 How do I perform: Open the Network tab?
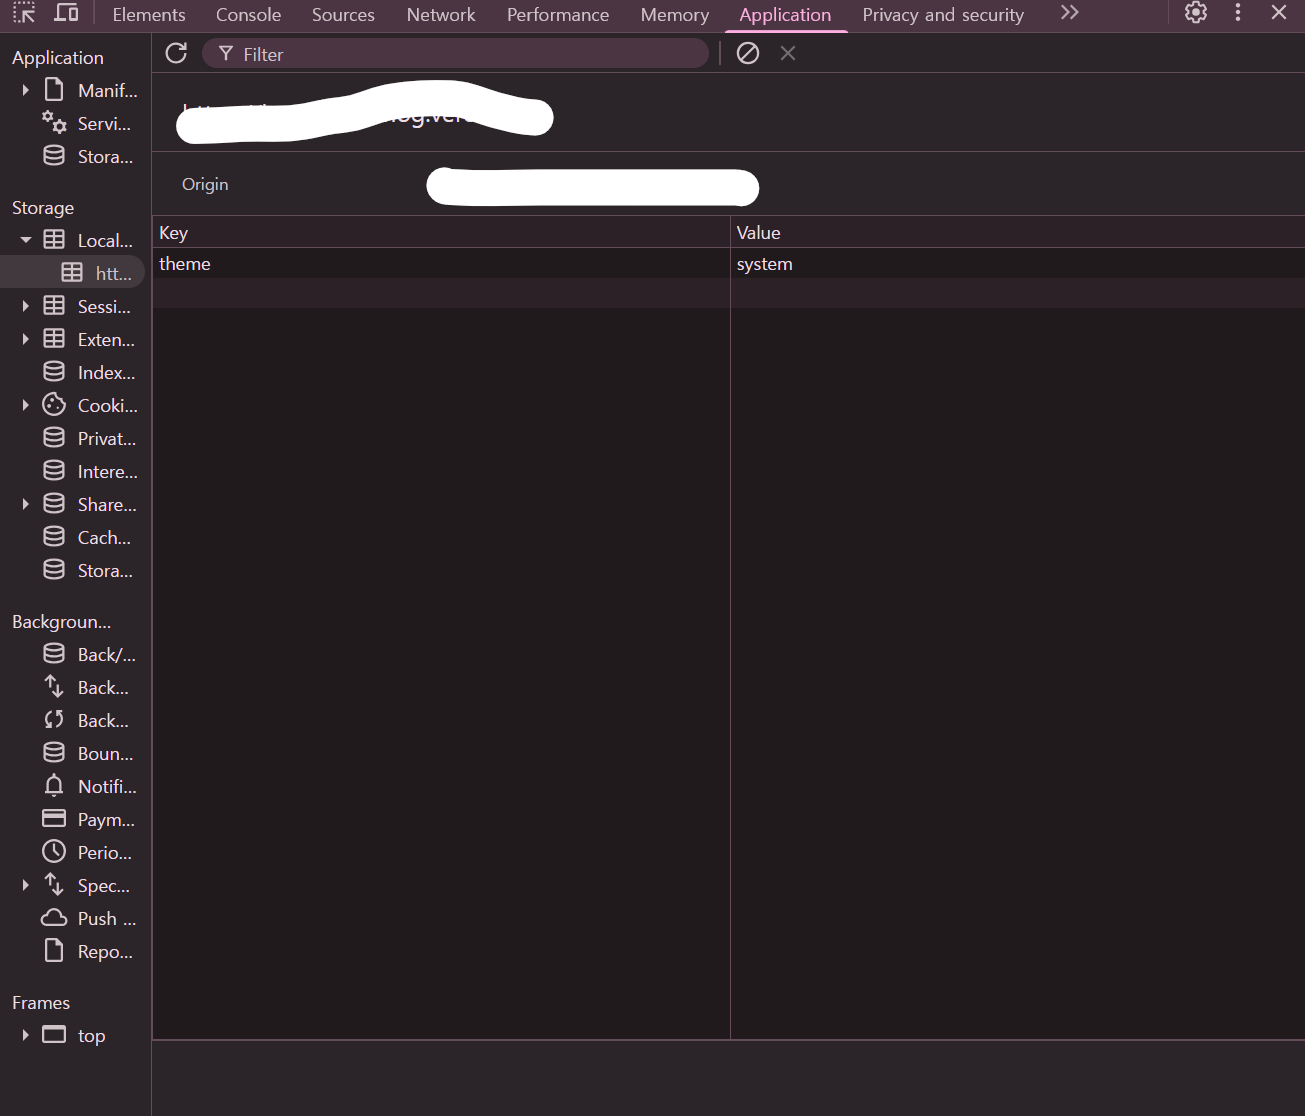click(441, 15)
